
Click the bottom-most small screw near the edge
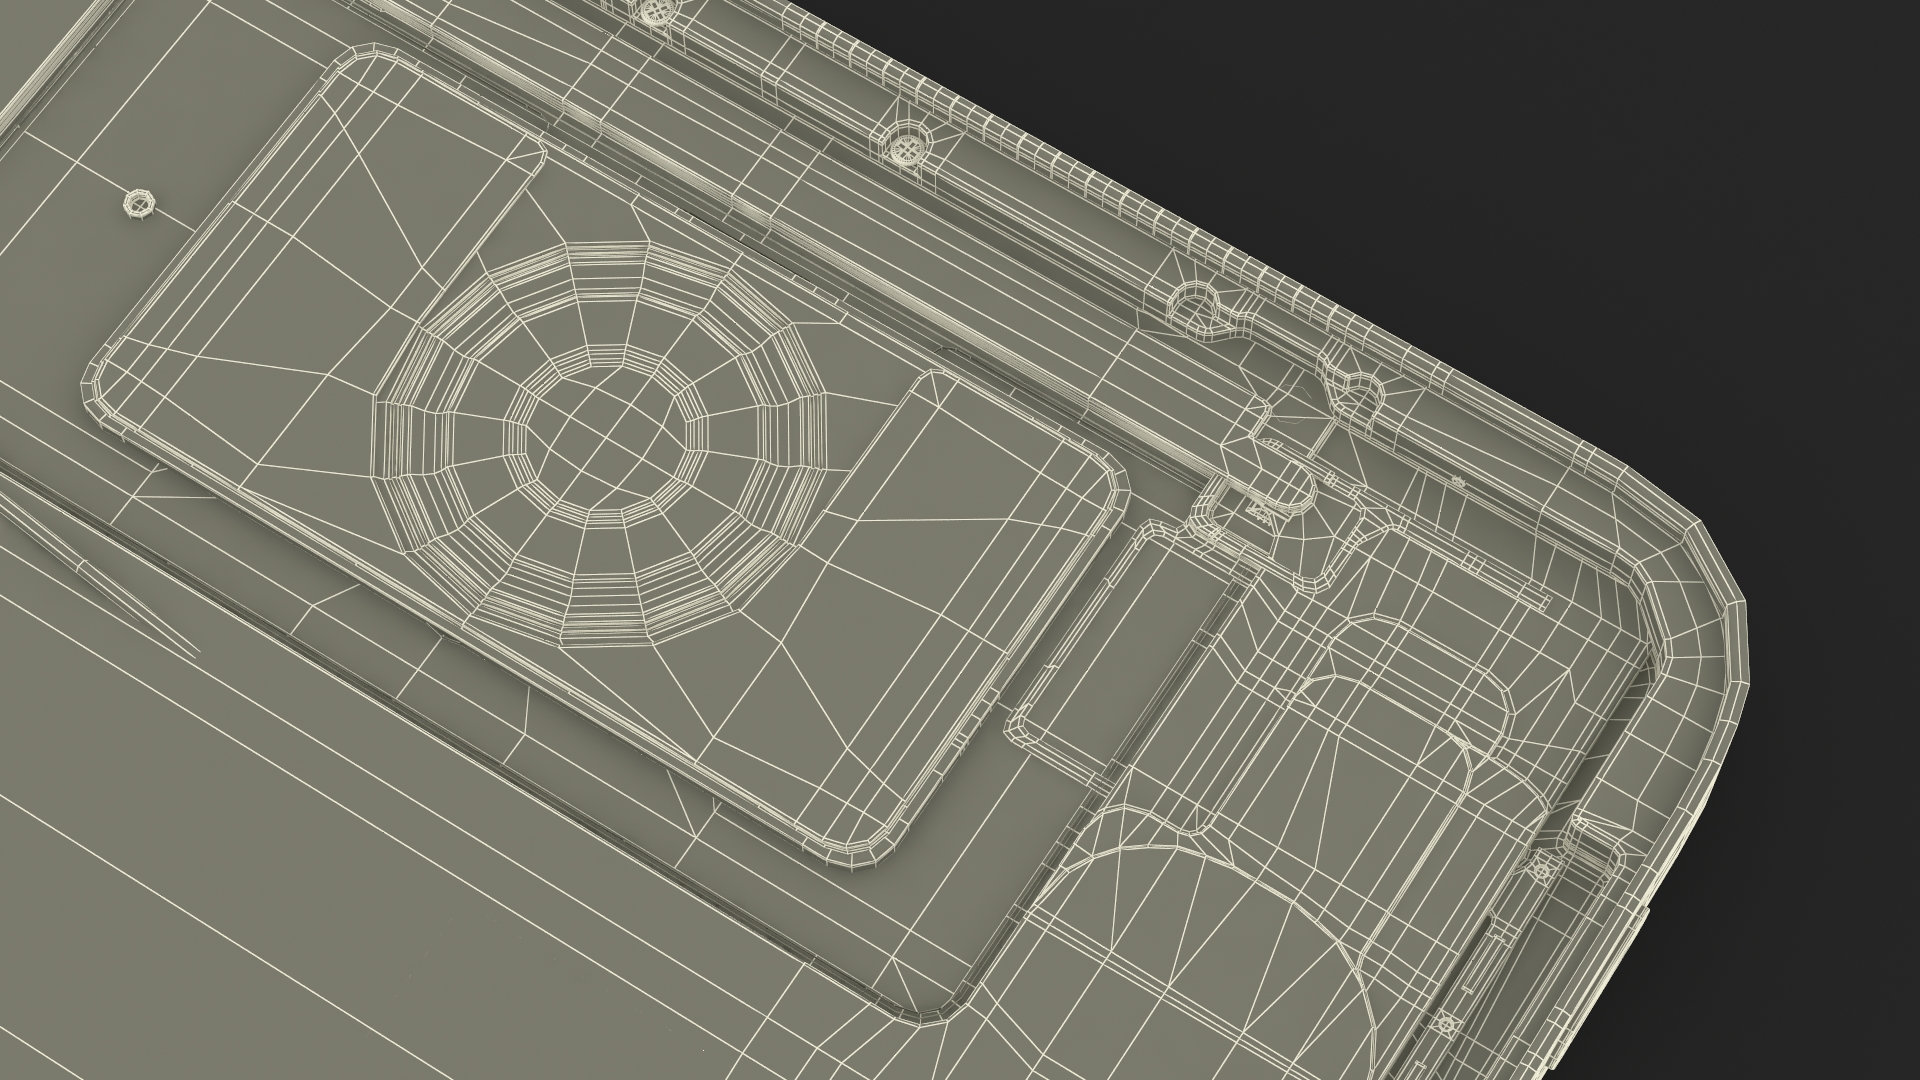point(1446,1024)
